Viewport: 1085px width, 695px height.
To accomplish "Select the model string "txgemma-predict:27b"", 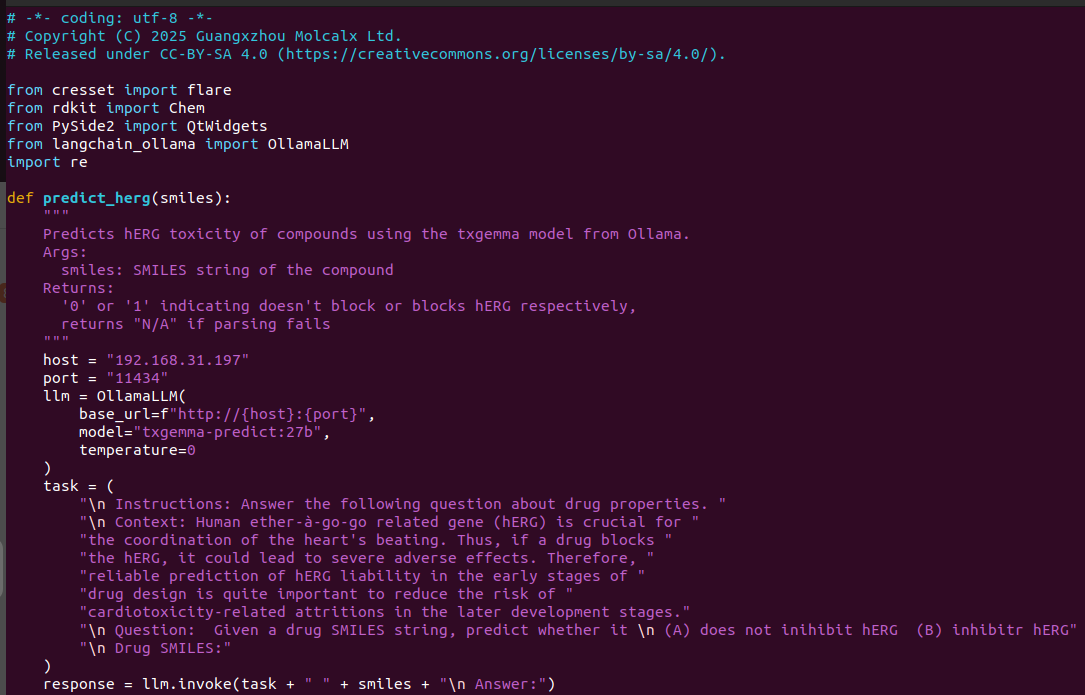I will (x=228, y=432).
